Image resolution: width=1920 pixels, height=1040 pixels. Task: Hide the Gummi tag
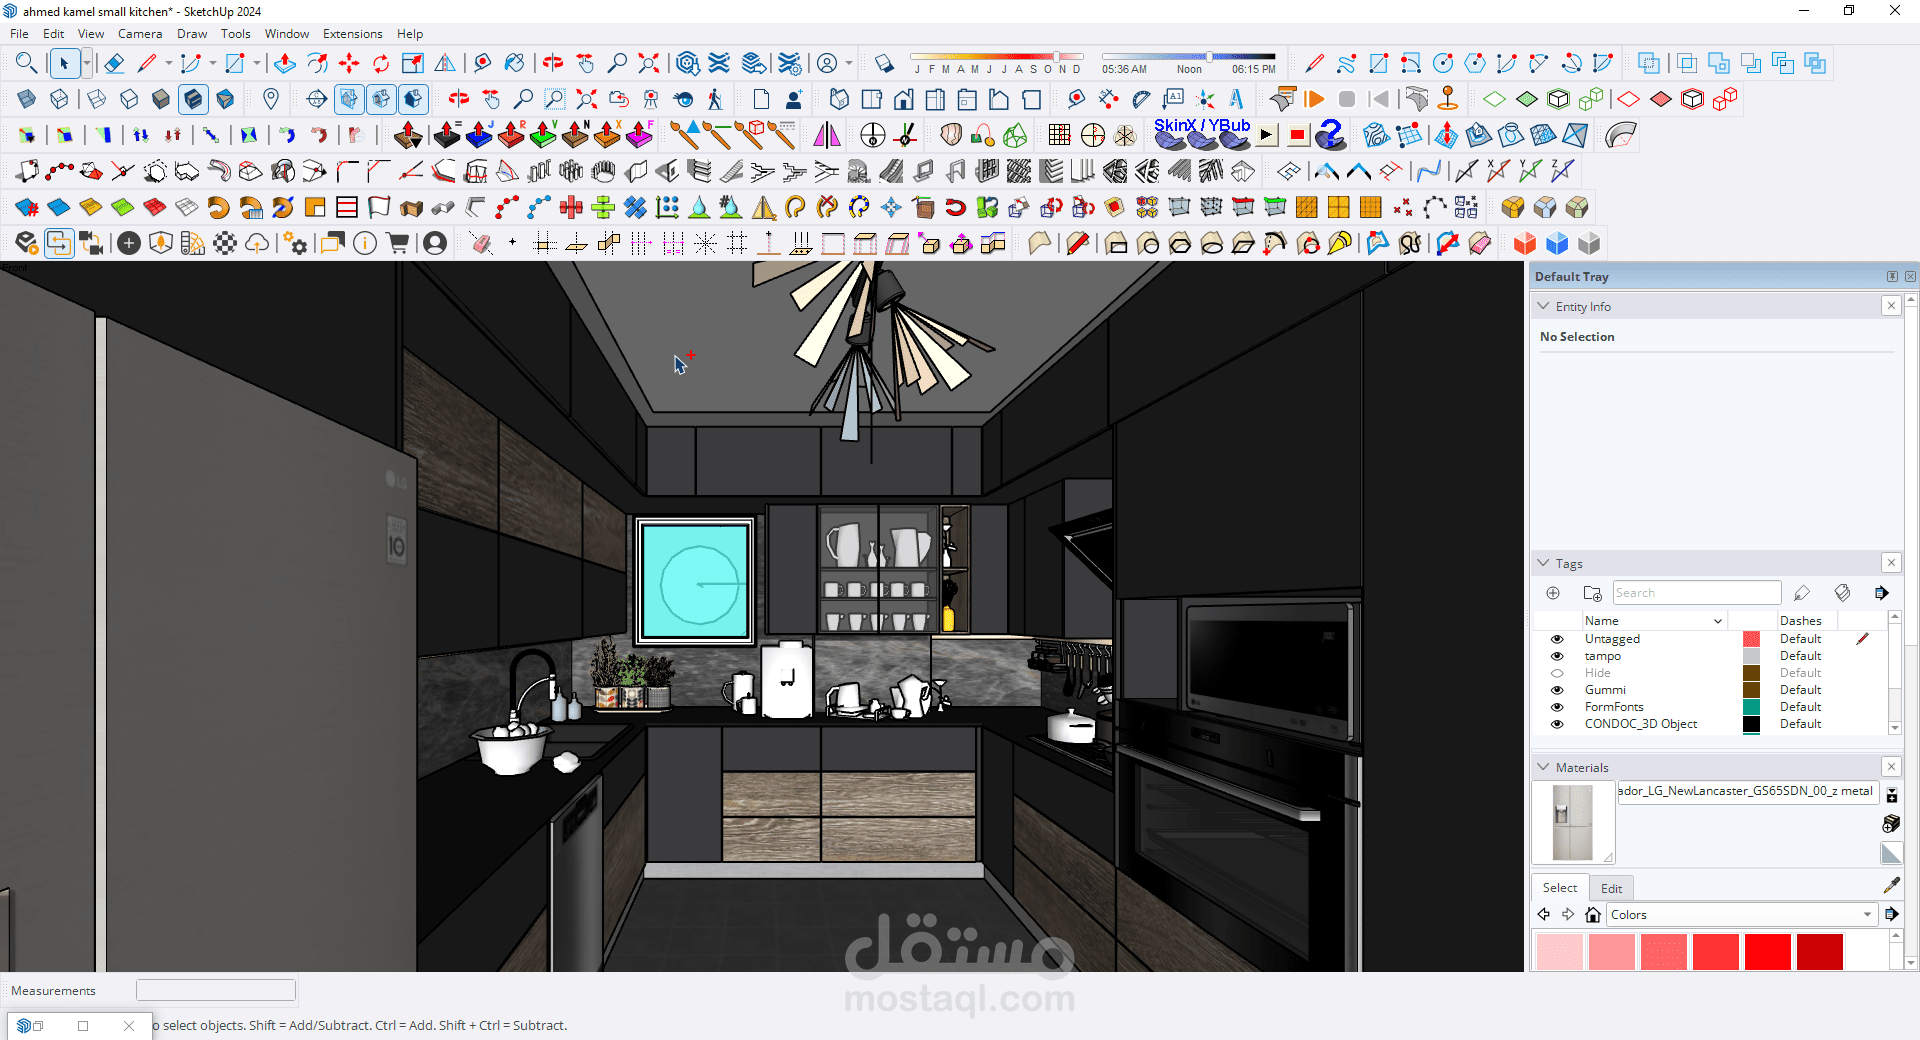pyautogui.click(x=1557, y=690)
